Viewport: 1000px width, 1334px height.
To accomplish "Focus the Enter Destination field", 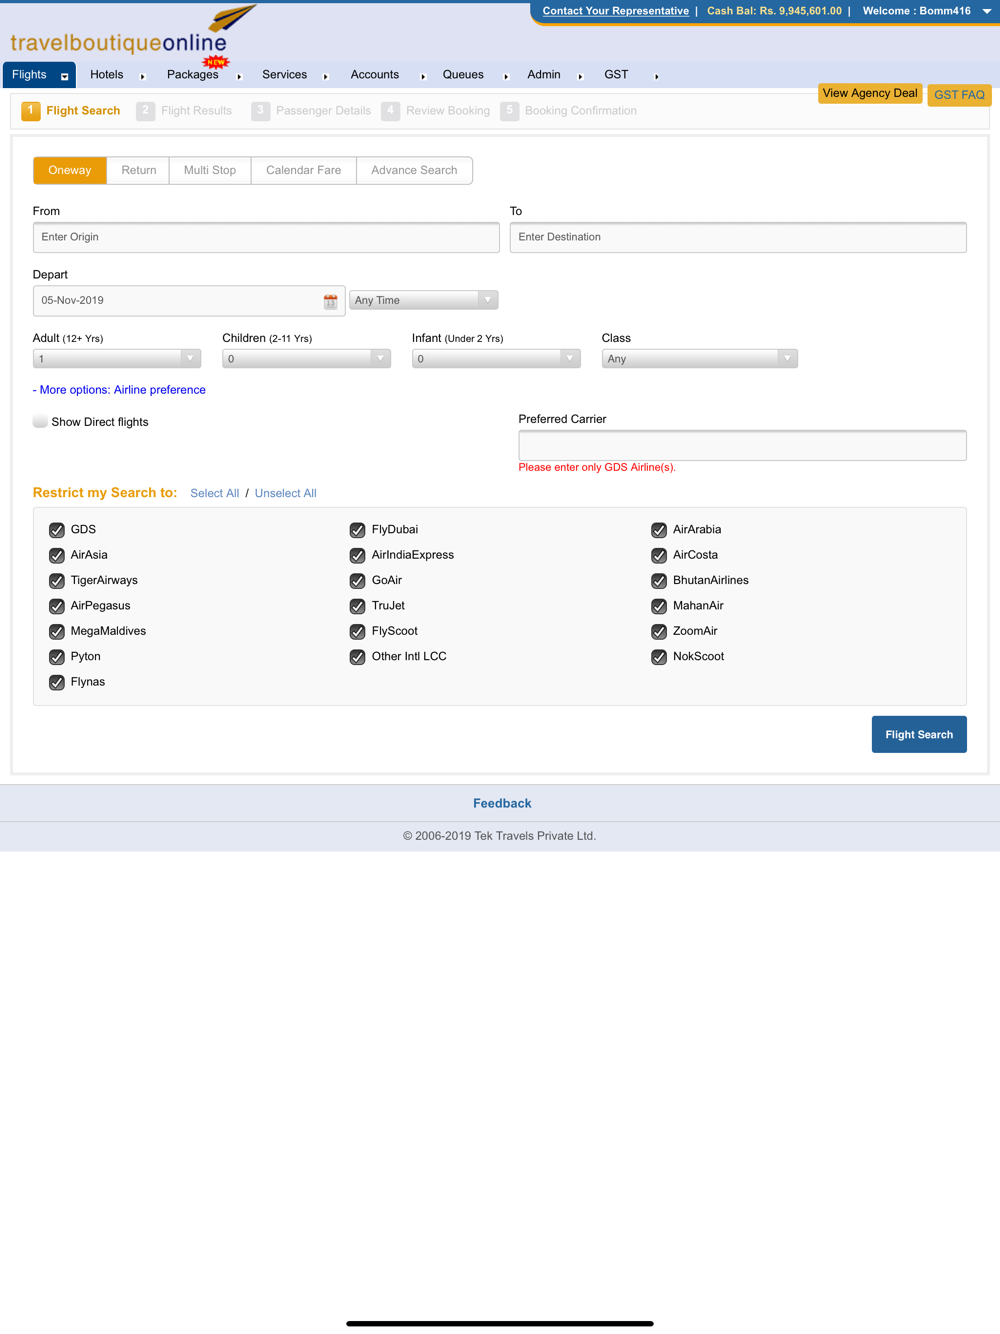I will tap(738, 238).
